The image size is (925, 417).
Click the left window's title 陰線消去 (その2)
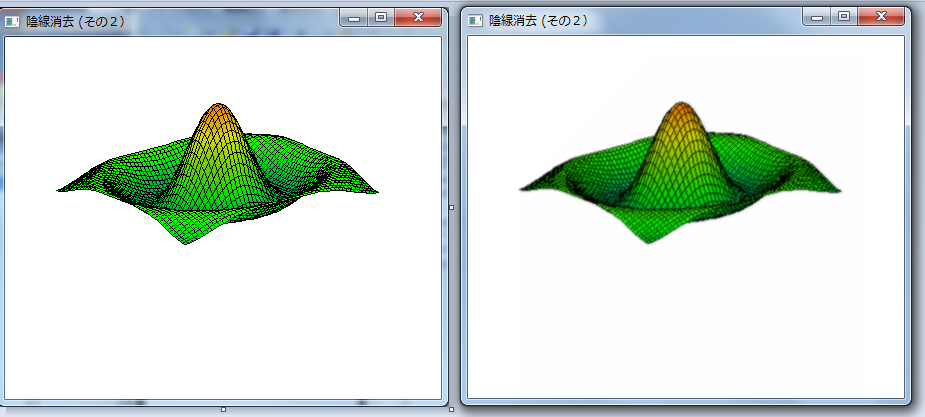click(76, 22)
